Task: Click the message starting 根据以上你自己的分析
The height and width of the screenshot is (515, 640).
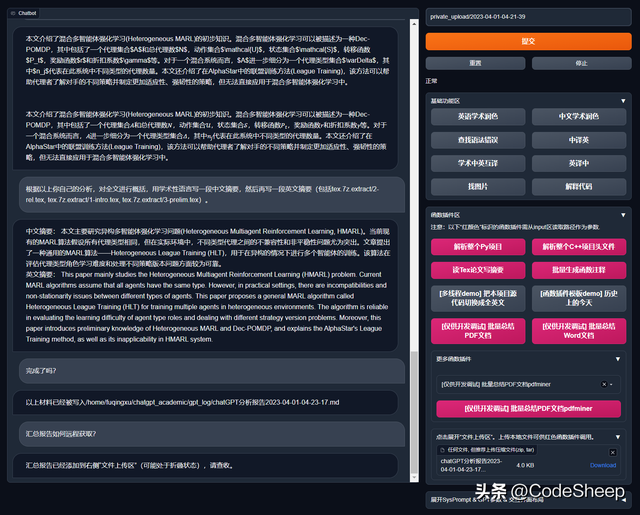Action: tap(211, 195)
